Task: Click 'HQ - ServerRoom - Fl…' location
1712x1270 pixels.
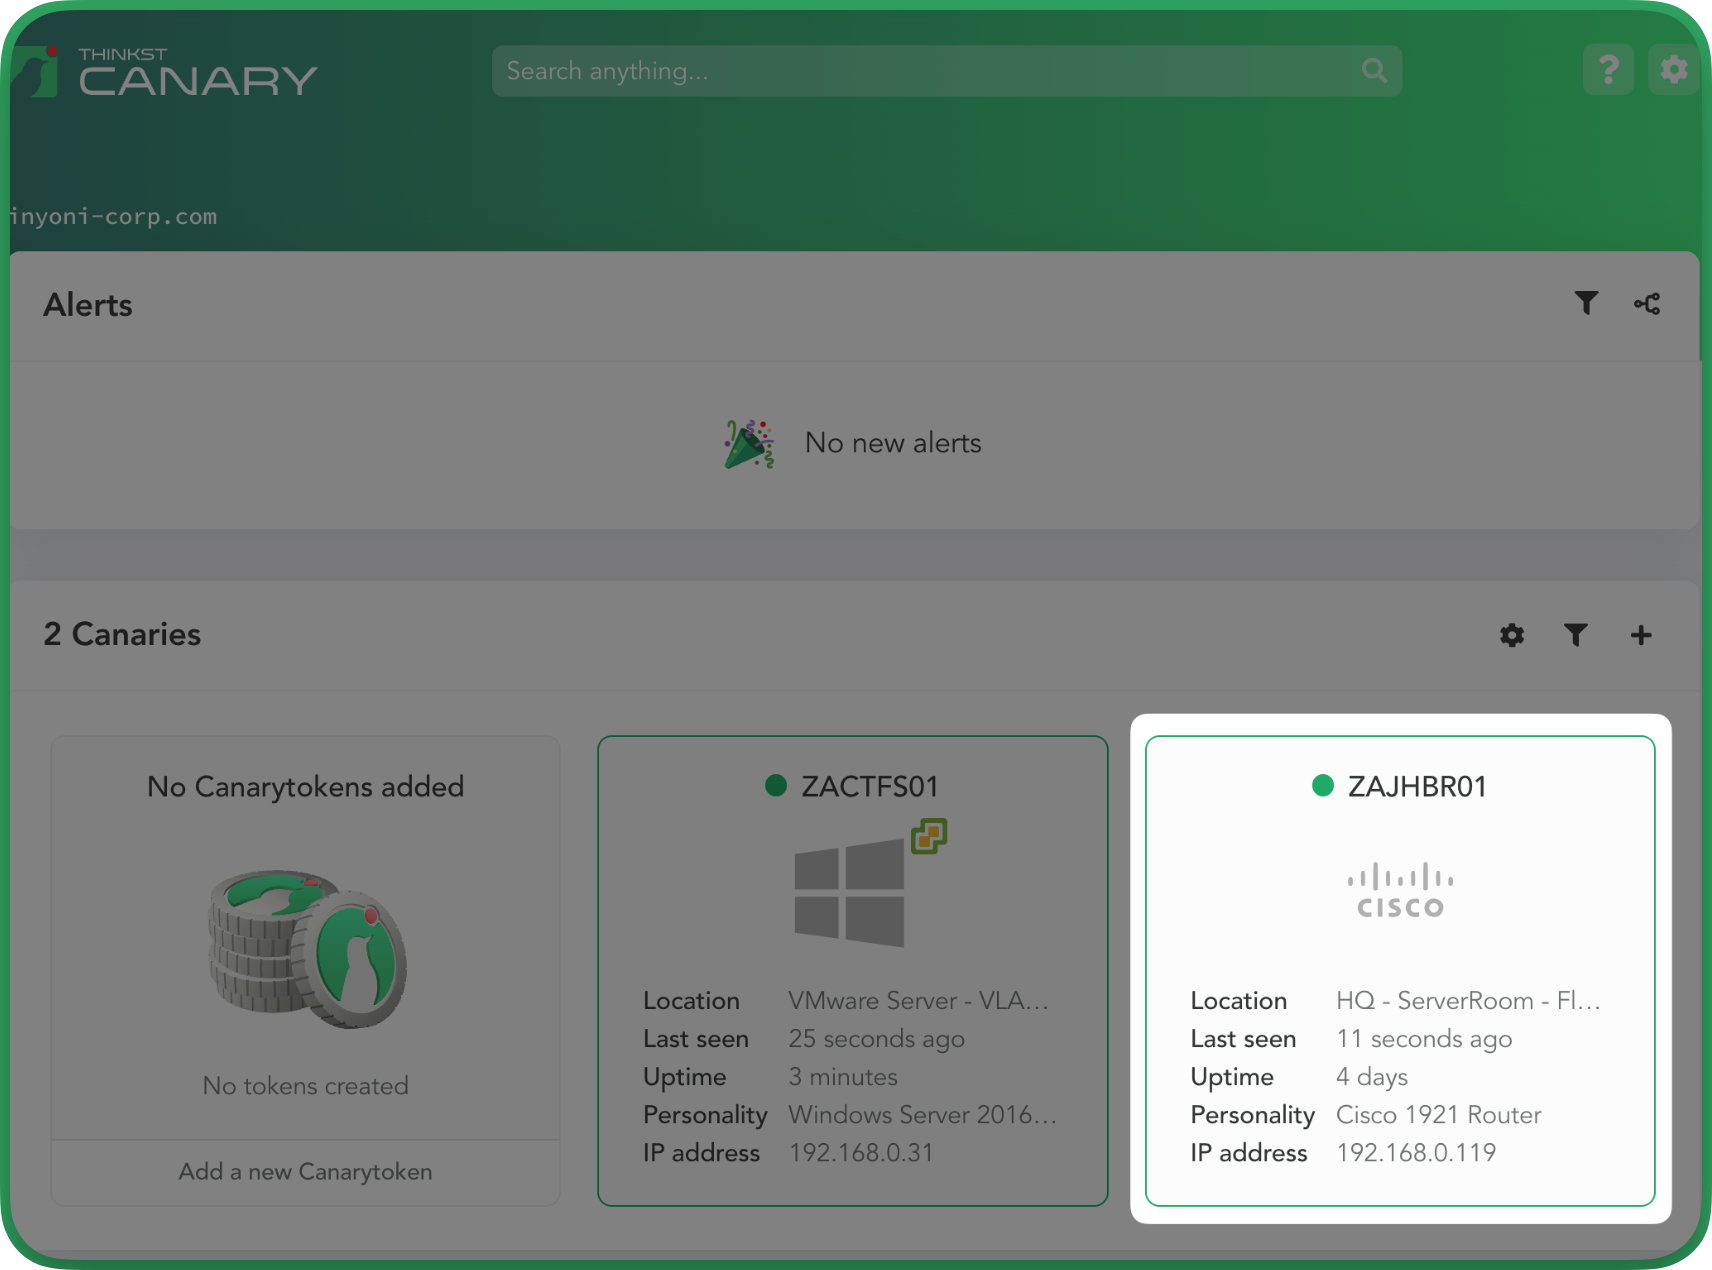Action: point(1468,1001)
